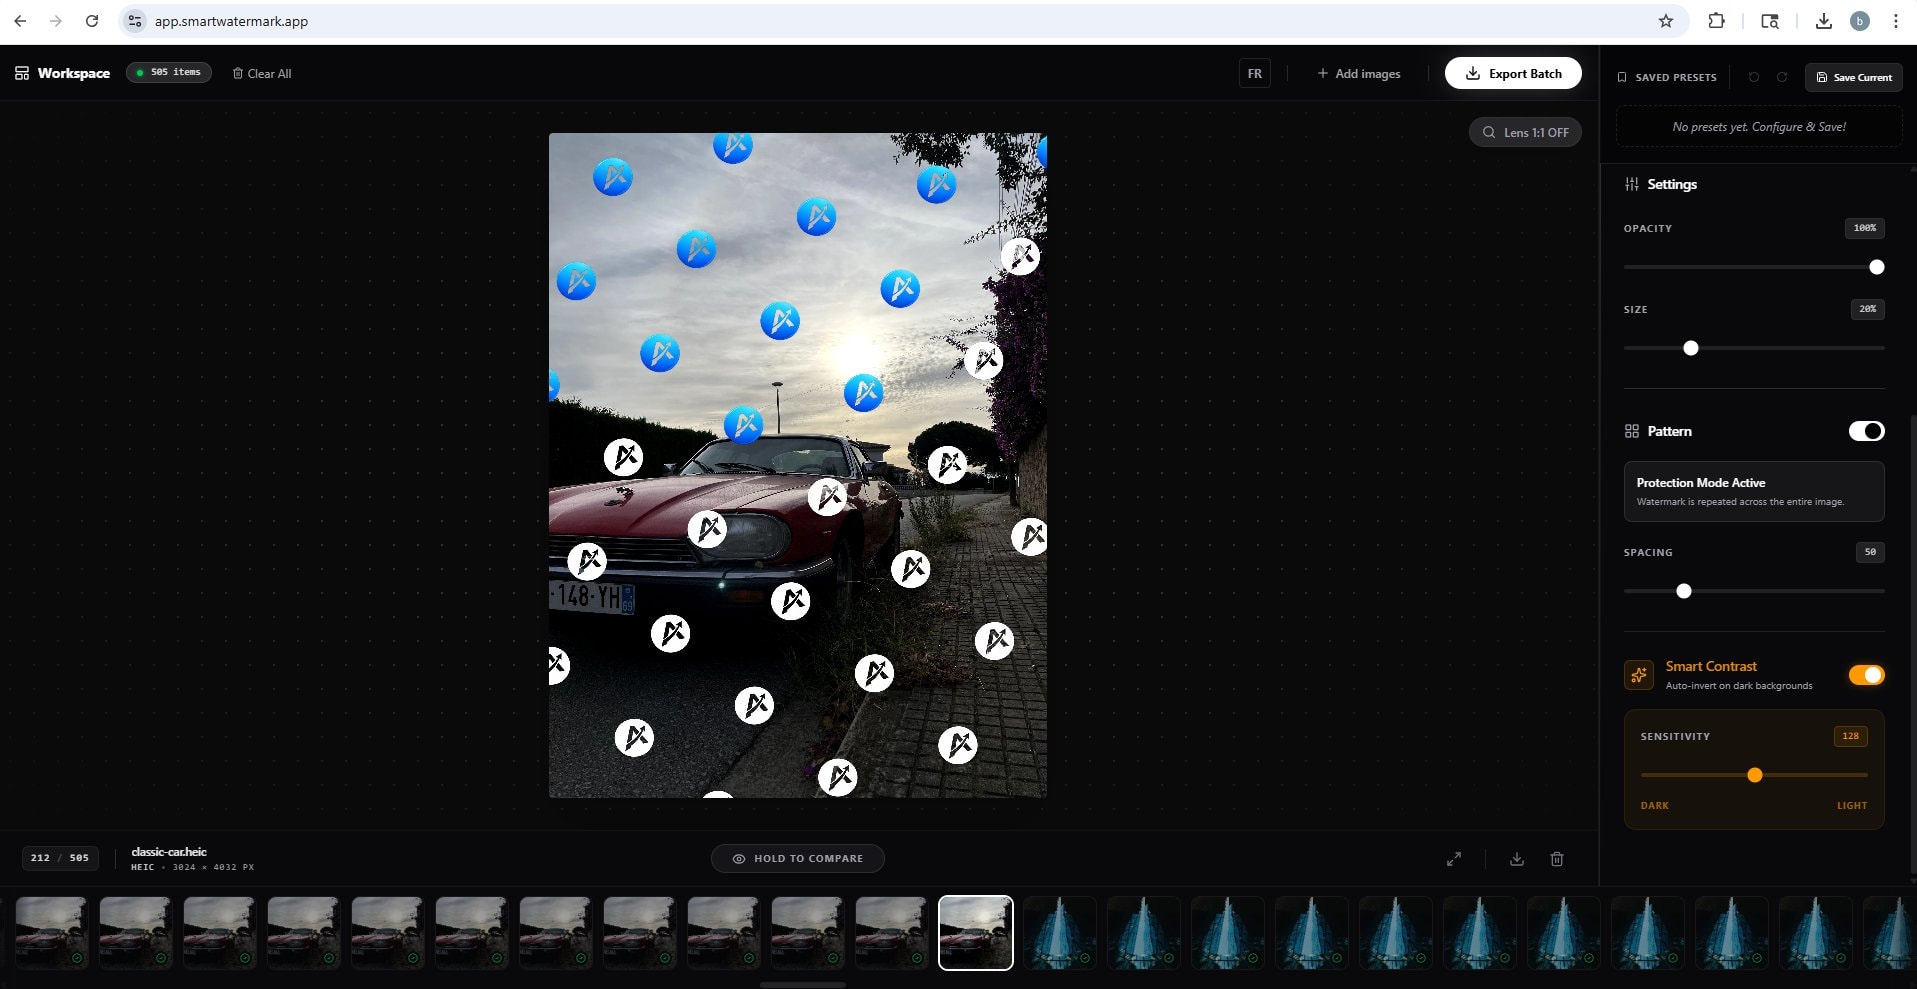Image resolution: width=1917 pixels, height=989 pixels.
Task: Click the Sensitivity value 128
Action: point(1851,736)
